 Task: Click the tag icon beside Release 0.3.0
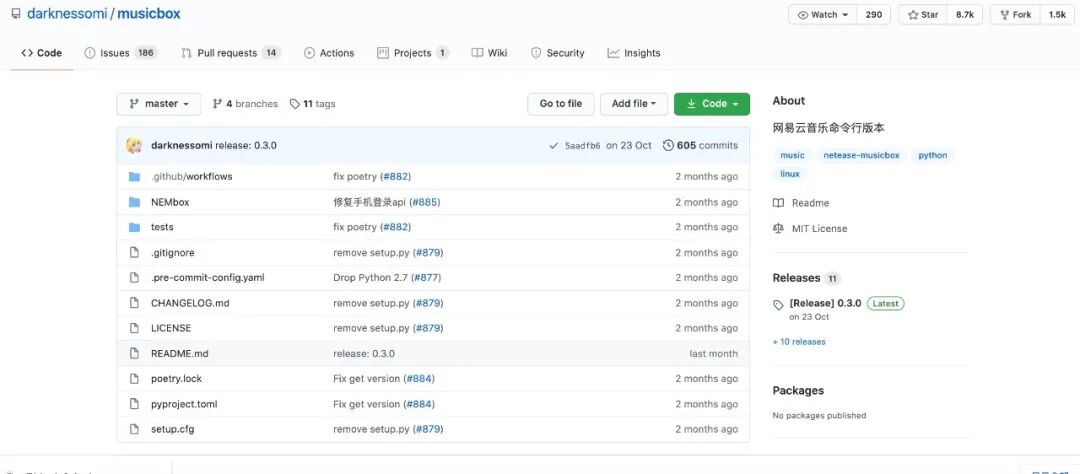click(x=778, y=305)
